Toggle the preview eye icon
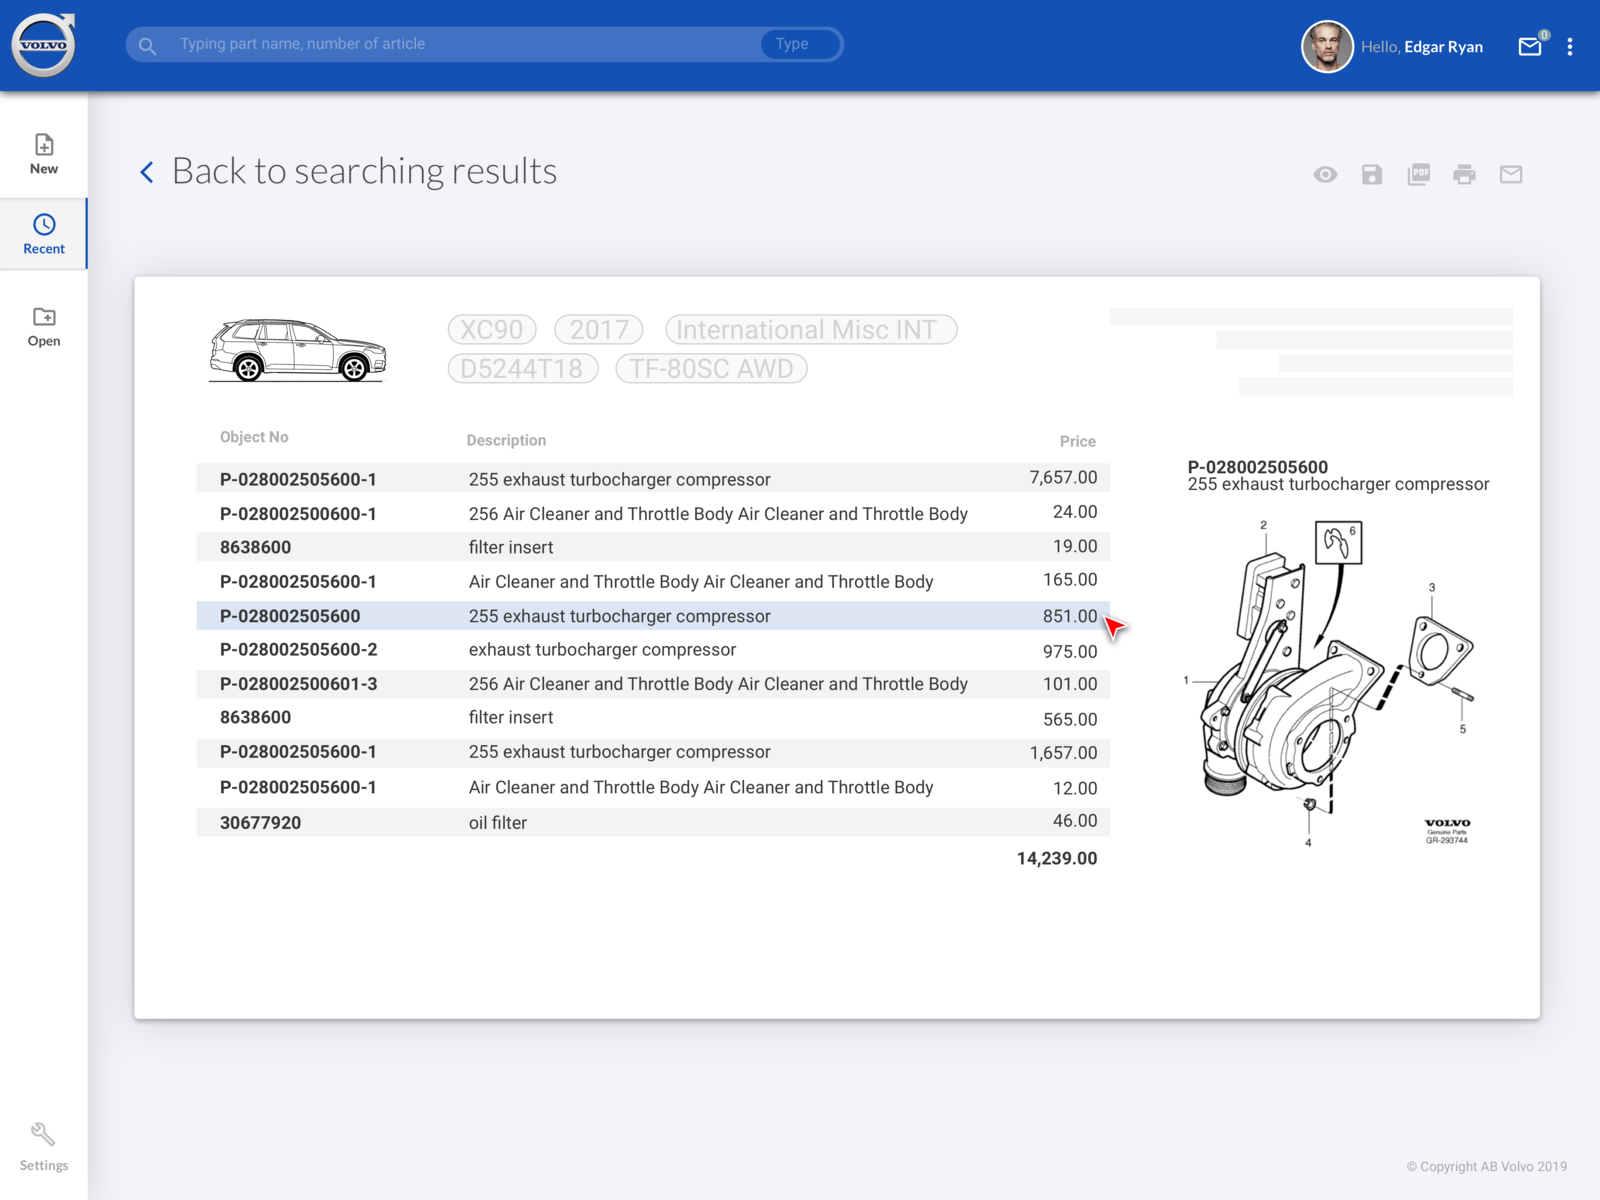Viewport: 1600px width, 1200px height. coord(1325,174)
